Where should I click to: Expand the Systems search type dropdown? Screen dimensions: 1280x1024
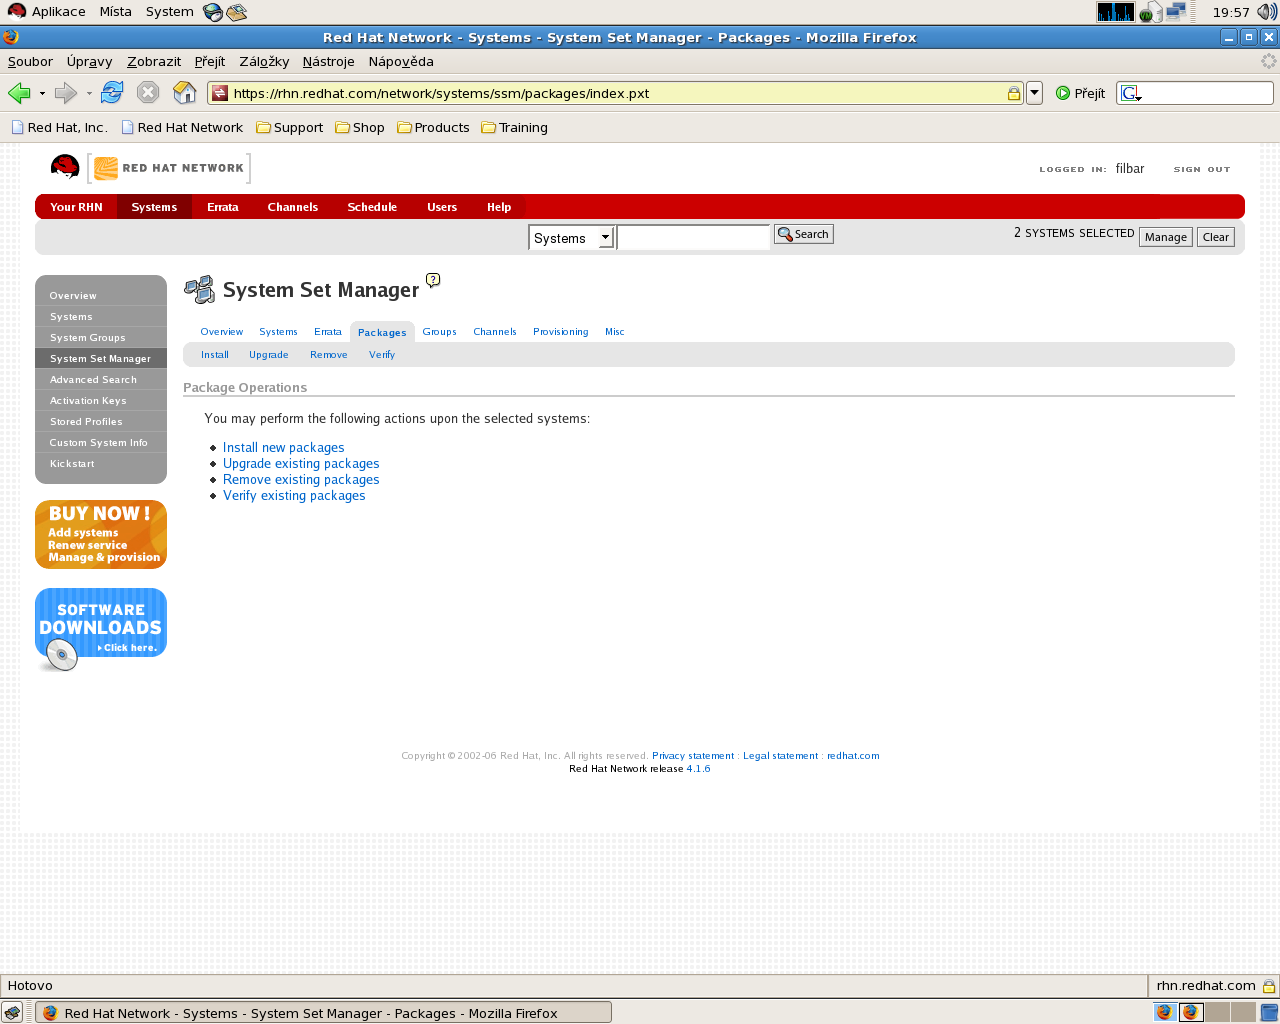(x=605, y=238)
